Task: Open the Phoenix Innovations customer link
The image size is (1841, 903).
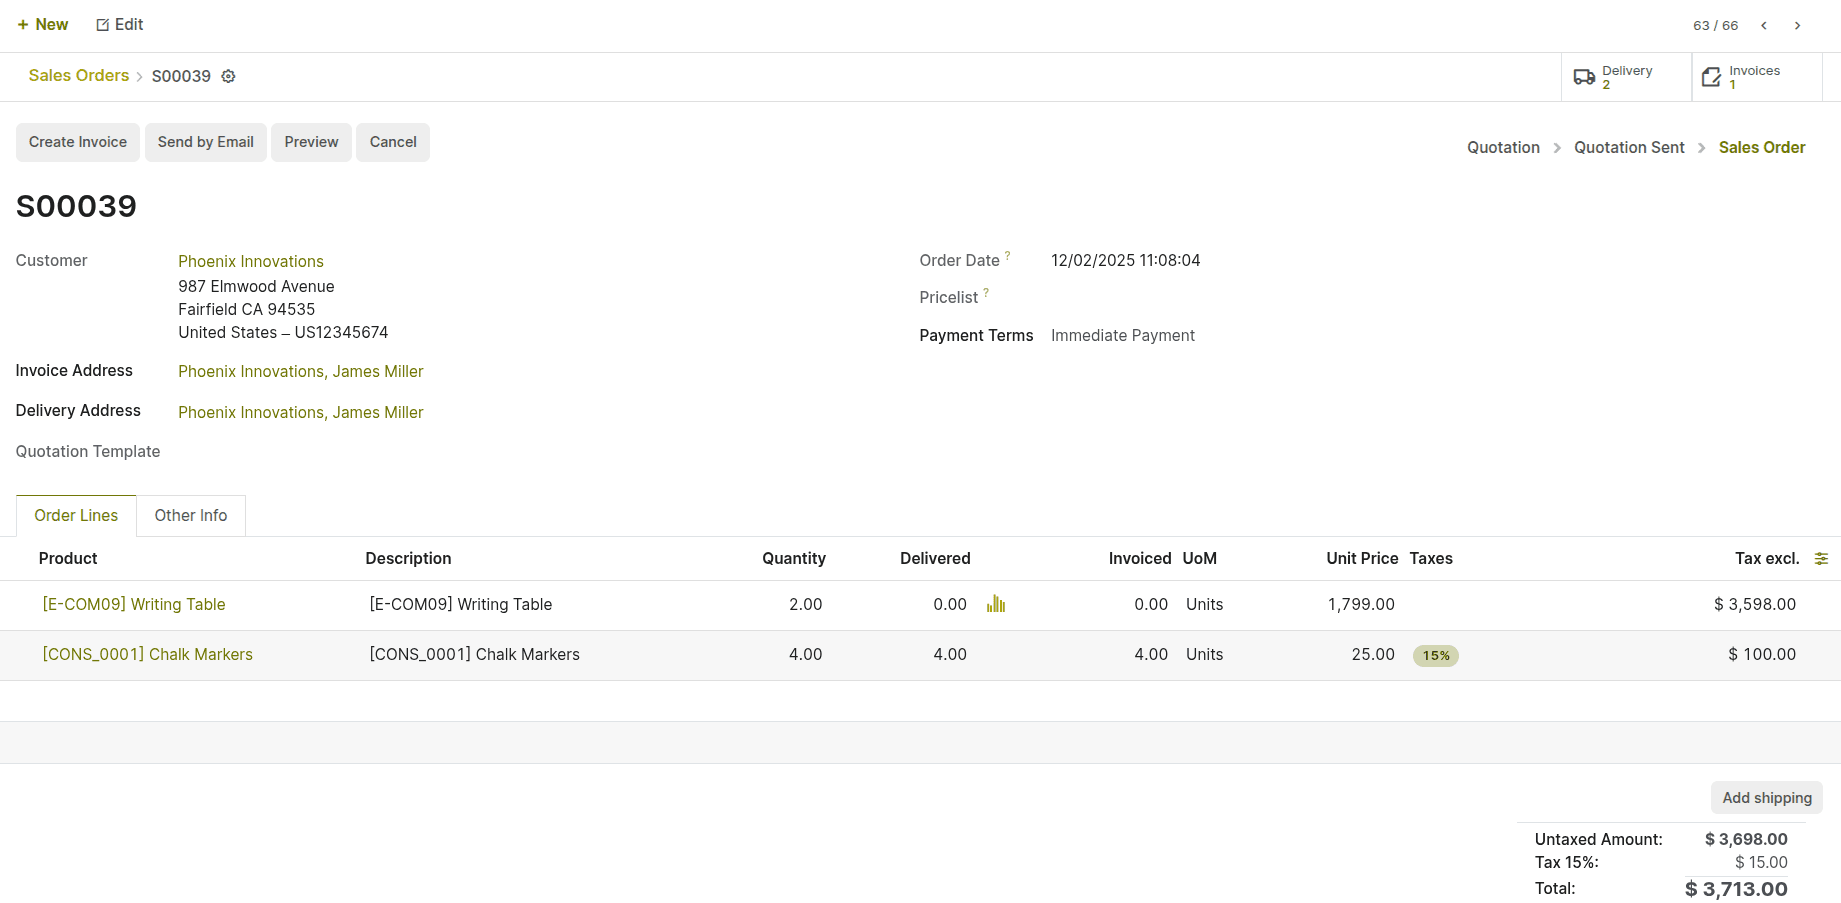Action: coord(251,261)
